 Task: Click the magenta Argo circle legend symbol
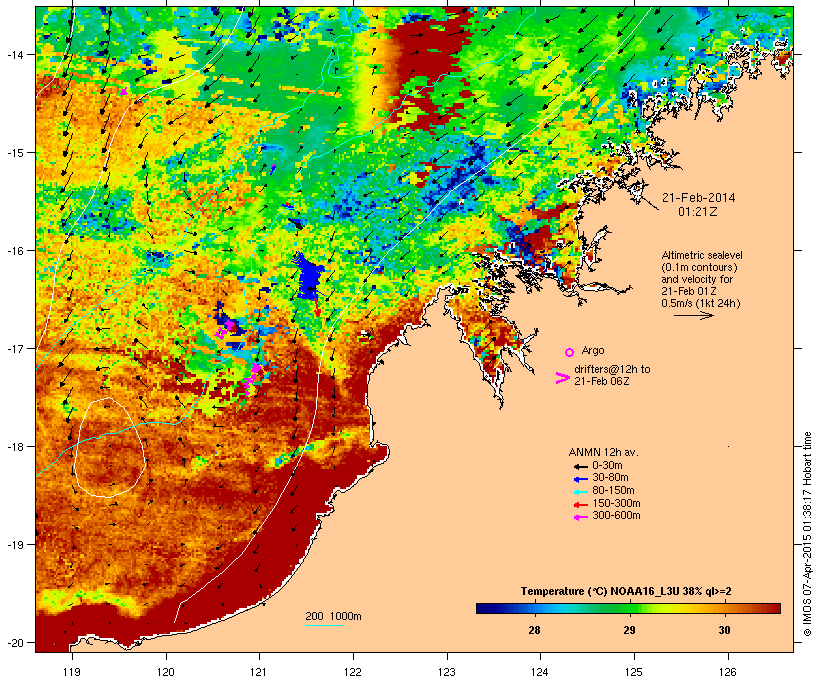point(570,353)
